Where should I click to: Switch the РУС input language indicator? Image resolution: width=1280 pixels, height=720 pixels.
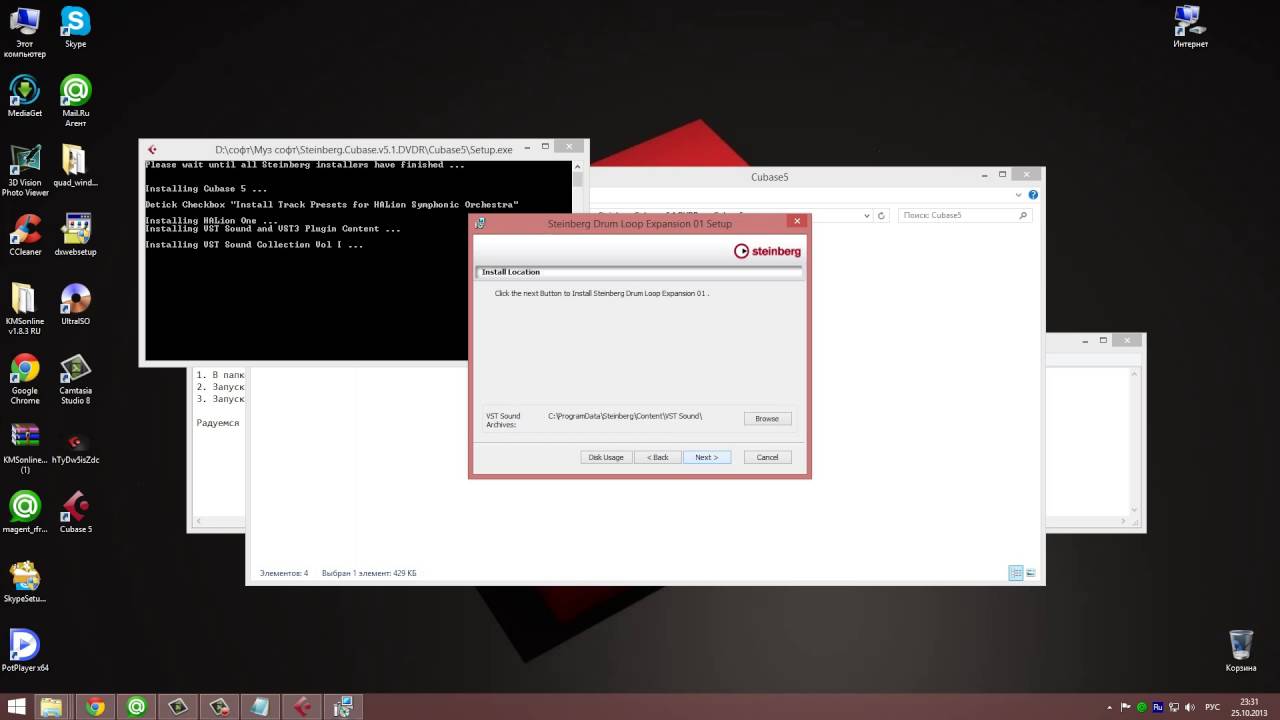click(x=1212, y=707)
